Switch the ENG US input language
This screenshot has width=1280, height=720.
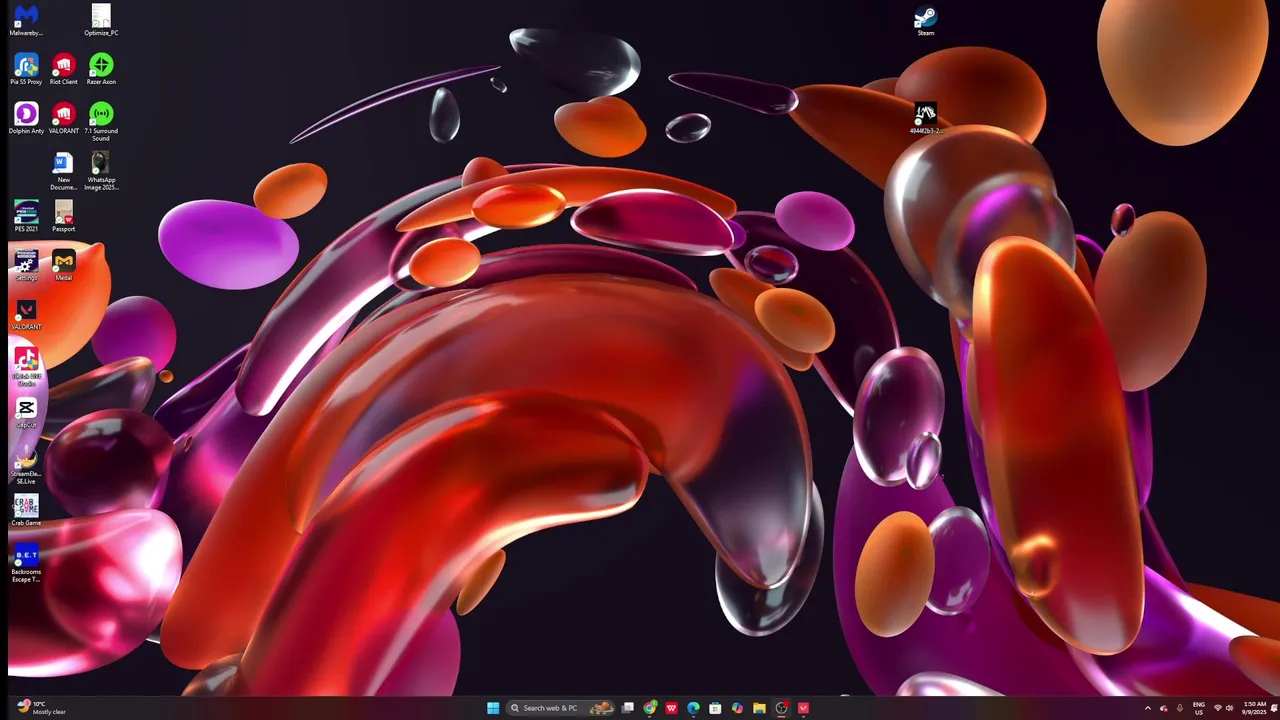(1199, 708)
